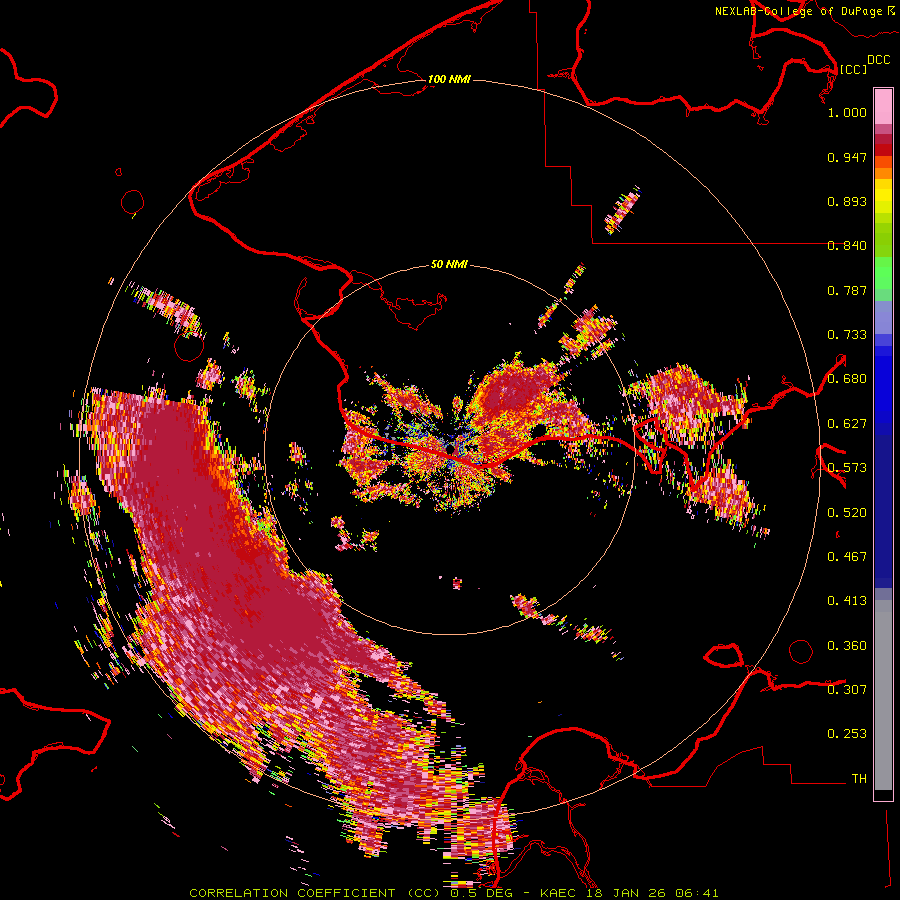Click the TH threshold label

[859, 778]
